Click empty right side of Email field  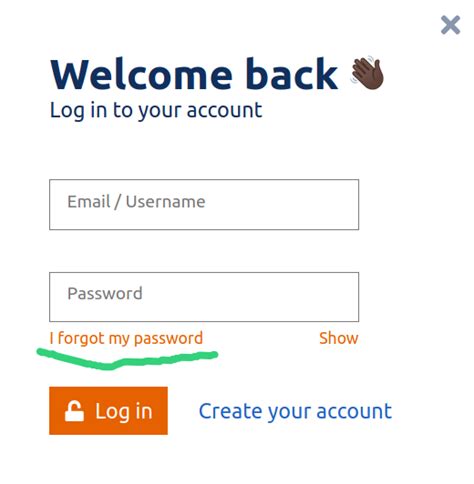(283, 205)
